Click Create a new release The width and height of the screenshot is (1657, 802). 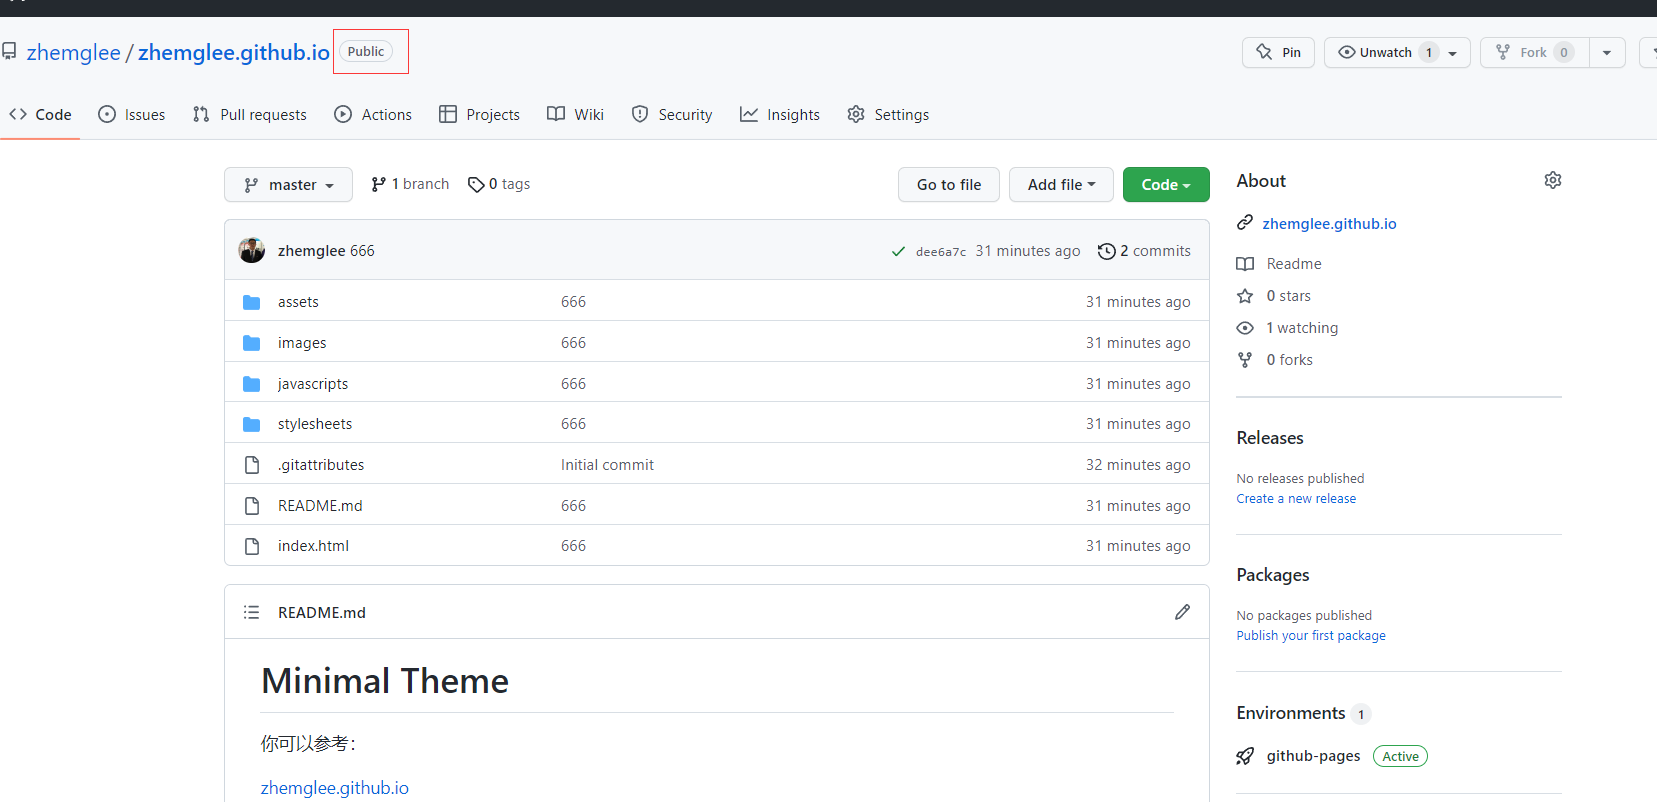(x=1296, y=499)
